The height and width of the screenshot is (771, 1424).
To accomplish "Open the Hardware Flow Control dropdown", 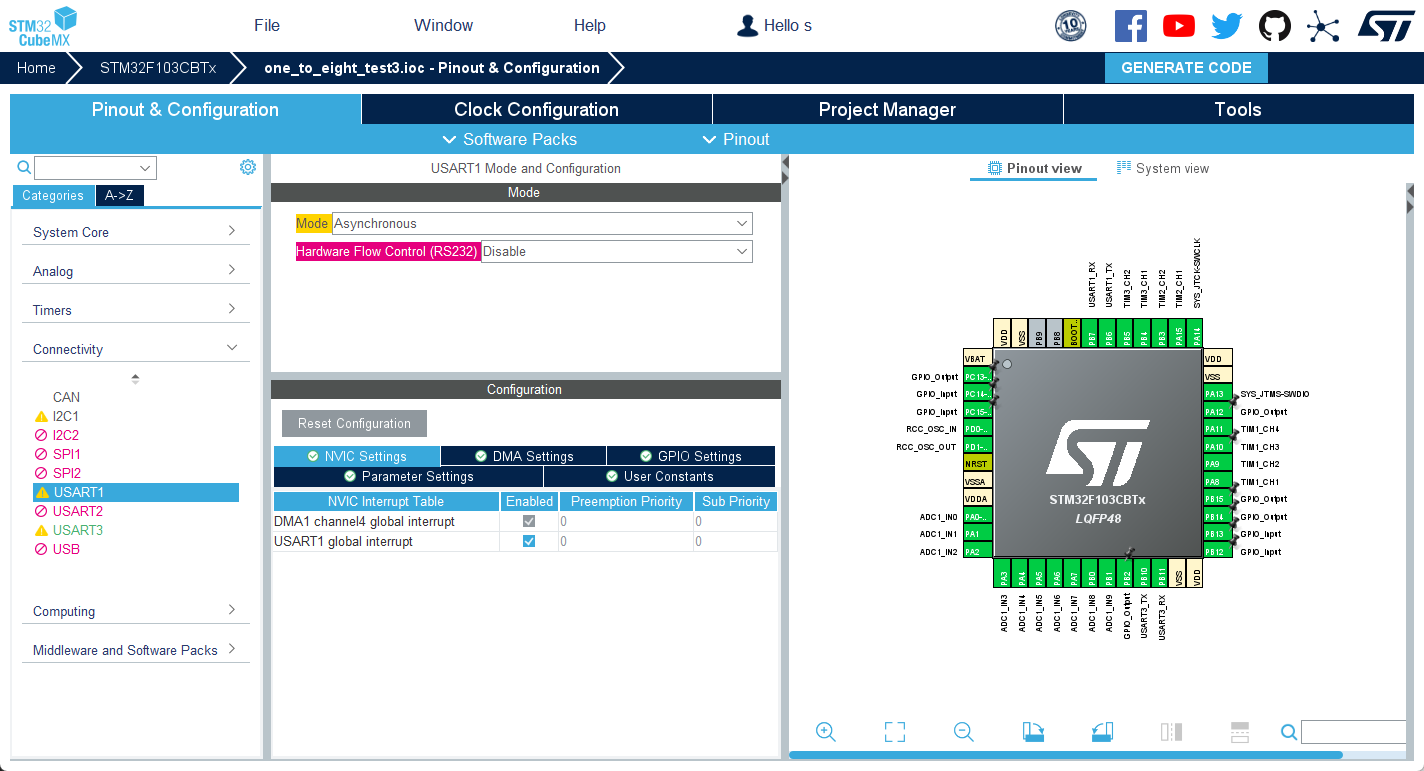I will coord(617,251).
